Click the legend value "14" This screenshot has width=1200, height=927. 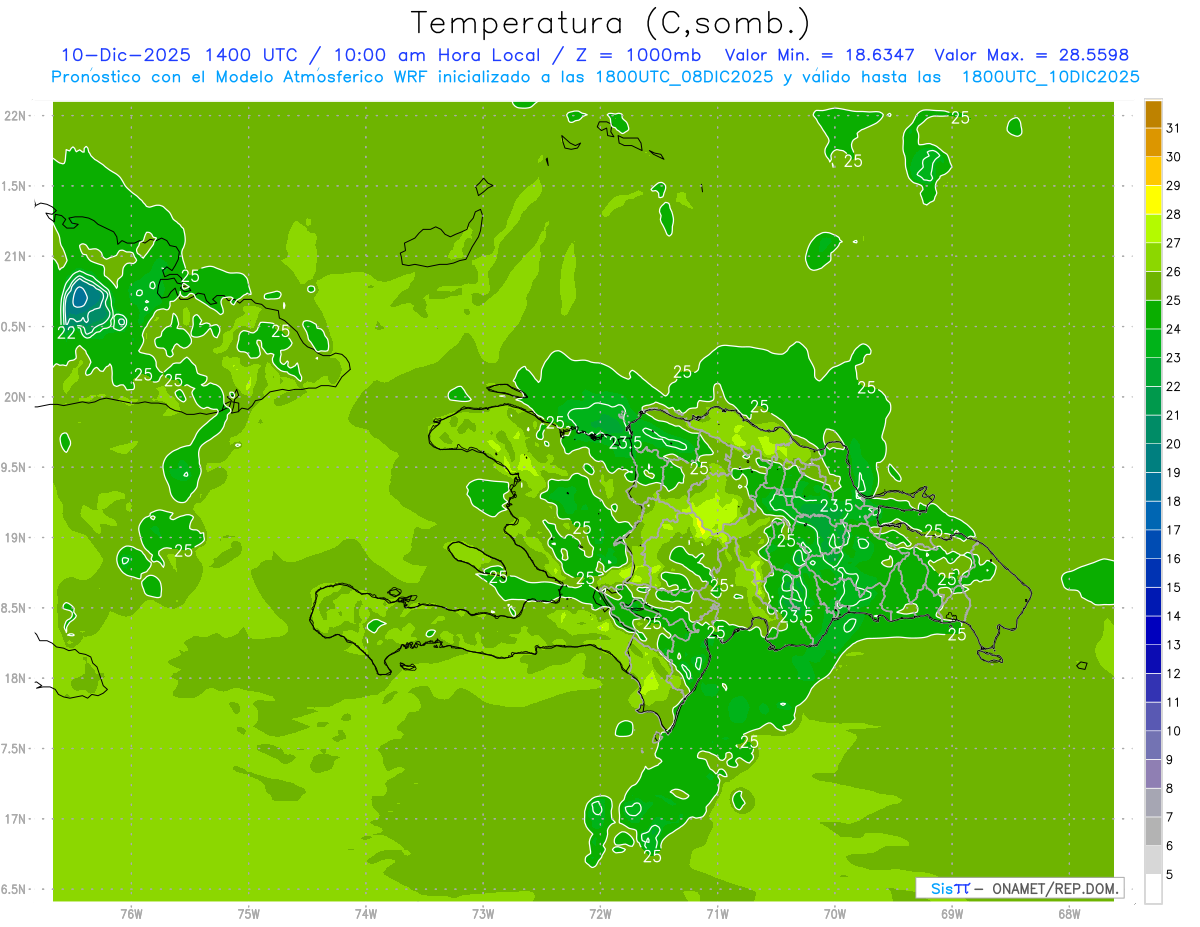(x=1173, y=616)
